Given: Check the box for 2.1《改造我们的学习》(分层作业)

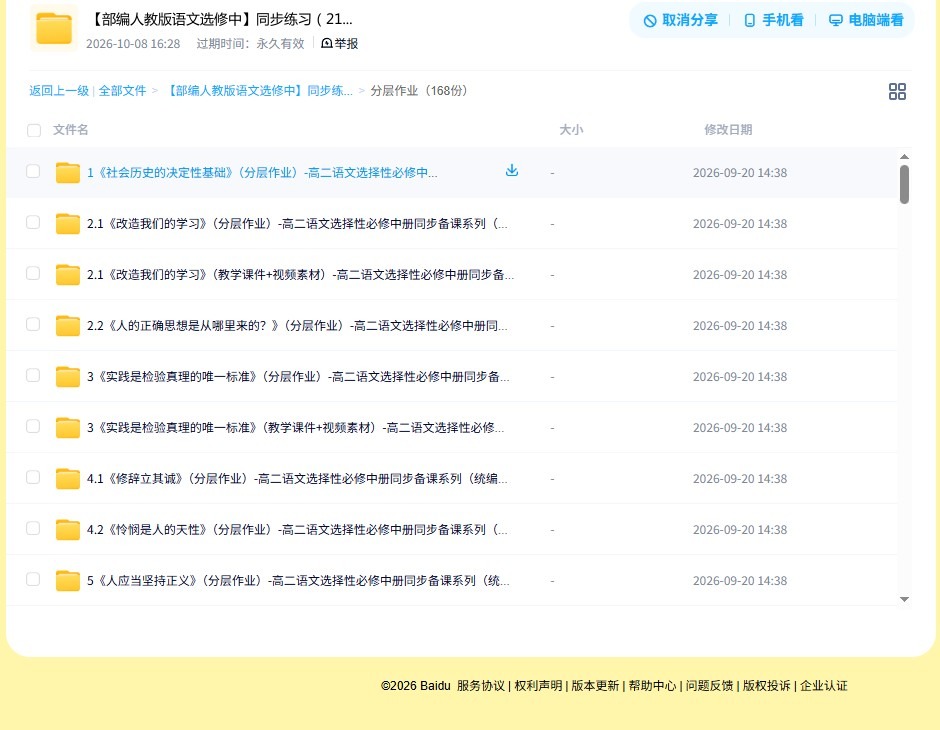Looking at the screenshot, I should tap(33, 222).
